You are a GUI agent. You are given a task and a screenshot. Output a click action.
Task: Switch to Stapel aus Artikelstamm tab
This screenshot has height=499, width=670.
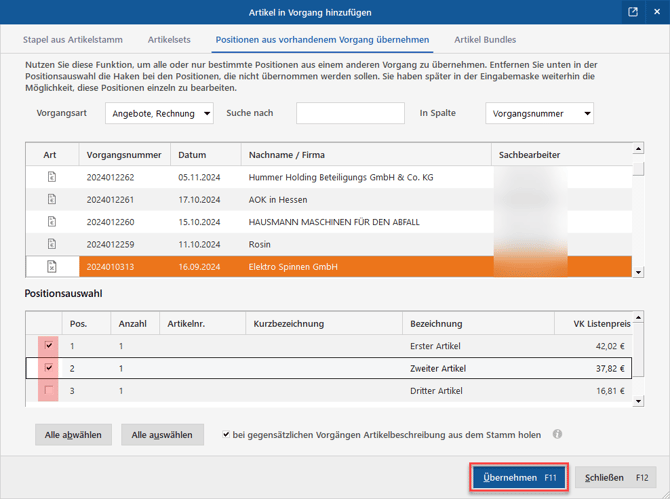point(73,40)
